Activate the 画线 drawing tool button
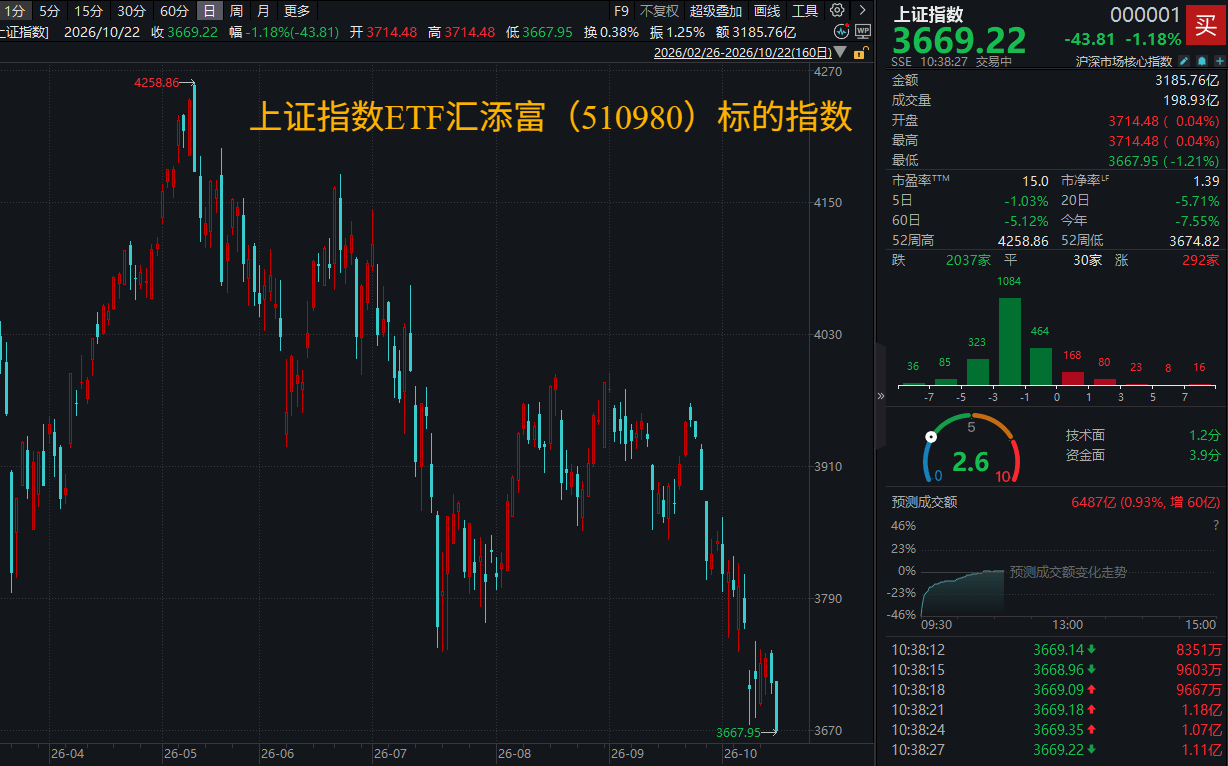This screenshot has height=766, width=1228. [767, 11]
